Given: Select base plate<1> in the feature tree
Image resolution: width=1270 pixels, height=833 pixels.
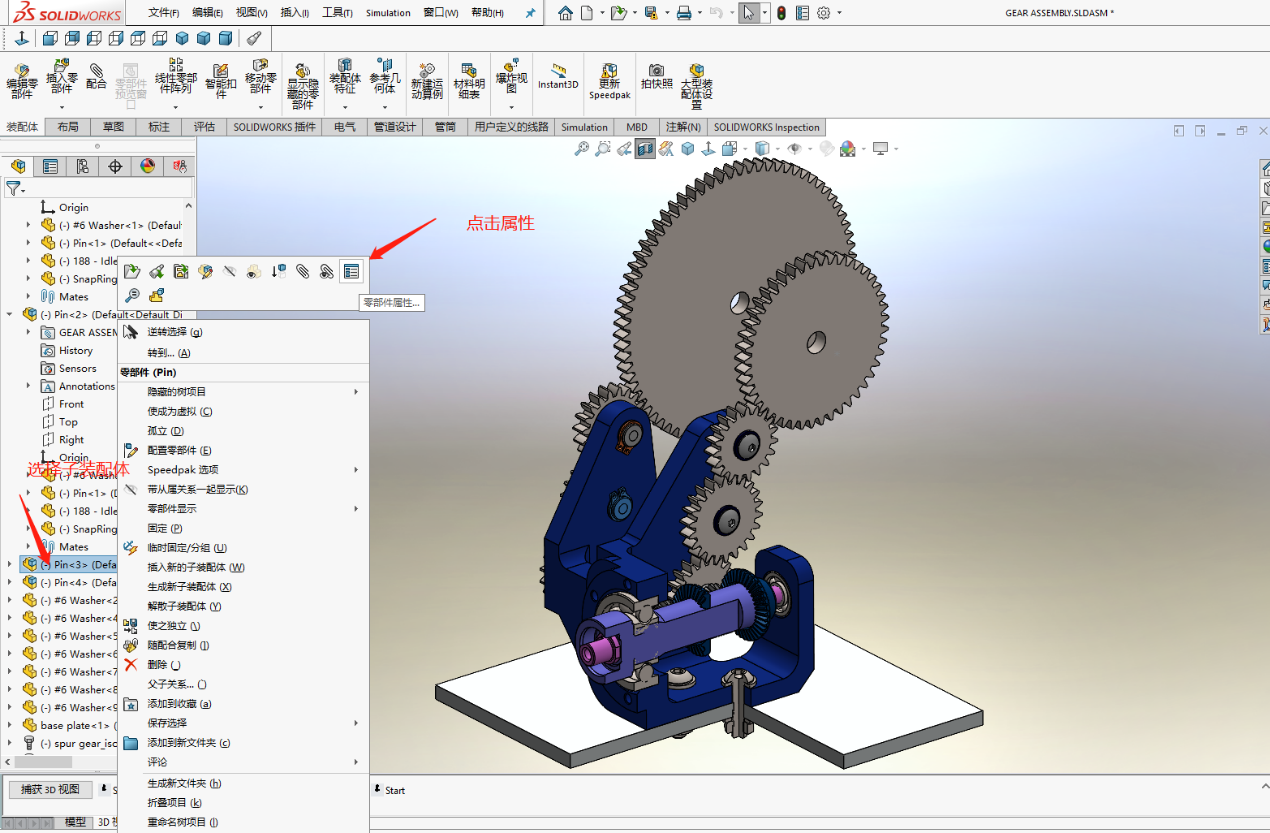Looking at the screenshot, I should pyautogui.click(x=70, y=725).
